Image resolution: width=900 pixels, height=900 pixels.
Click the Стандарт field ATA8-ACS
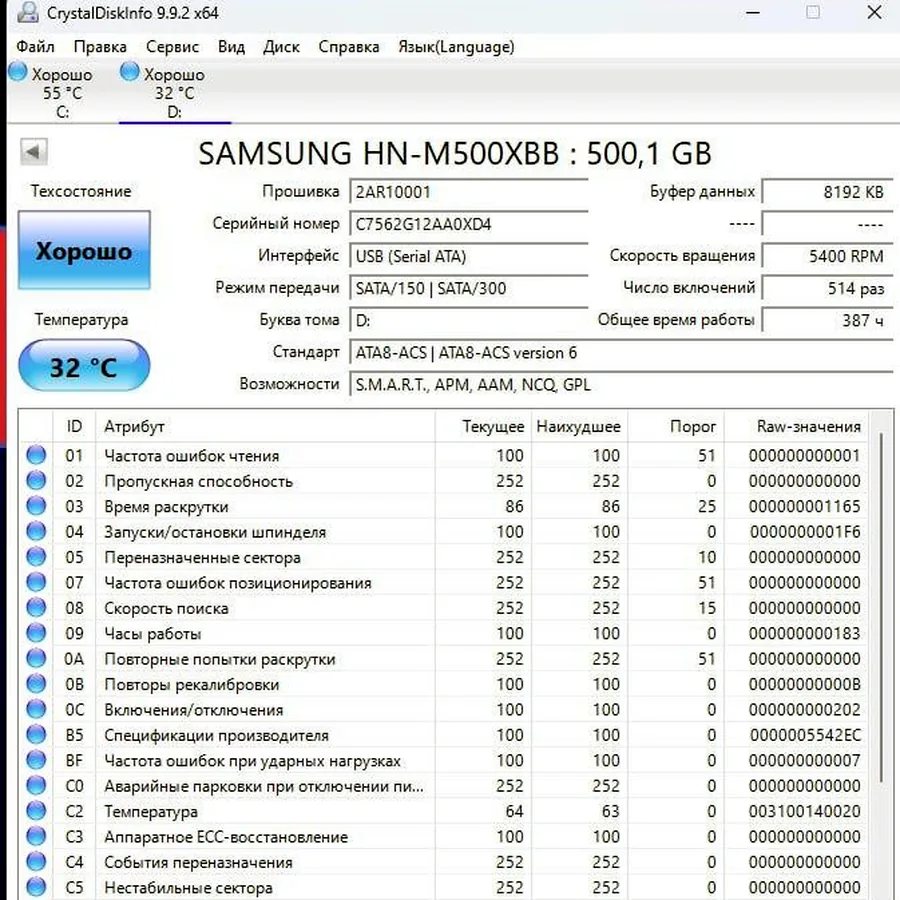[621, 352]
